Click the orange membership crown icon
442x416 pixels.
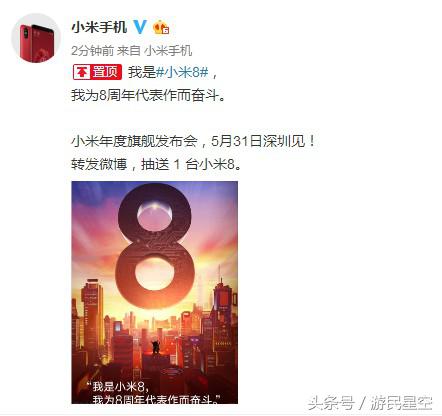click(x=161, y=27)
